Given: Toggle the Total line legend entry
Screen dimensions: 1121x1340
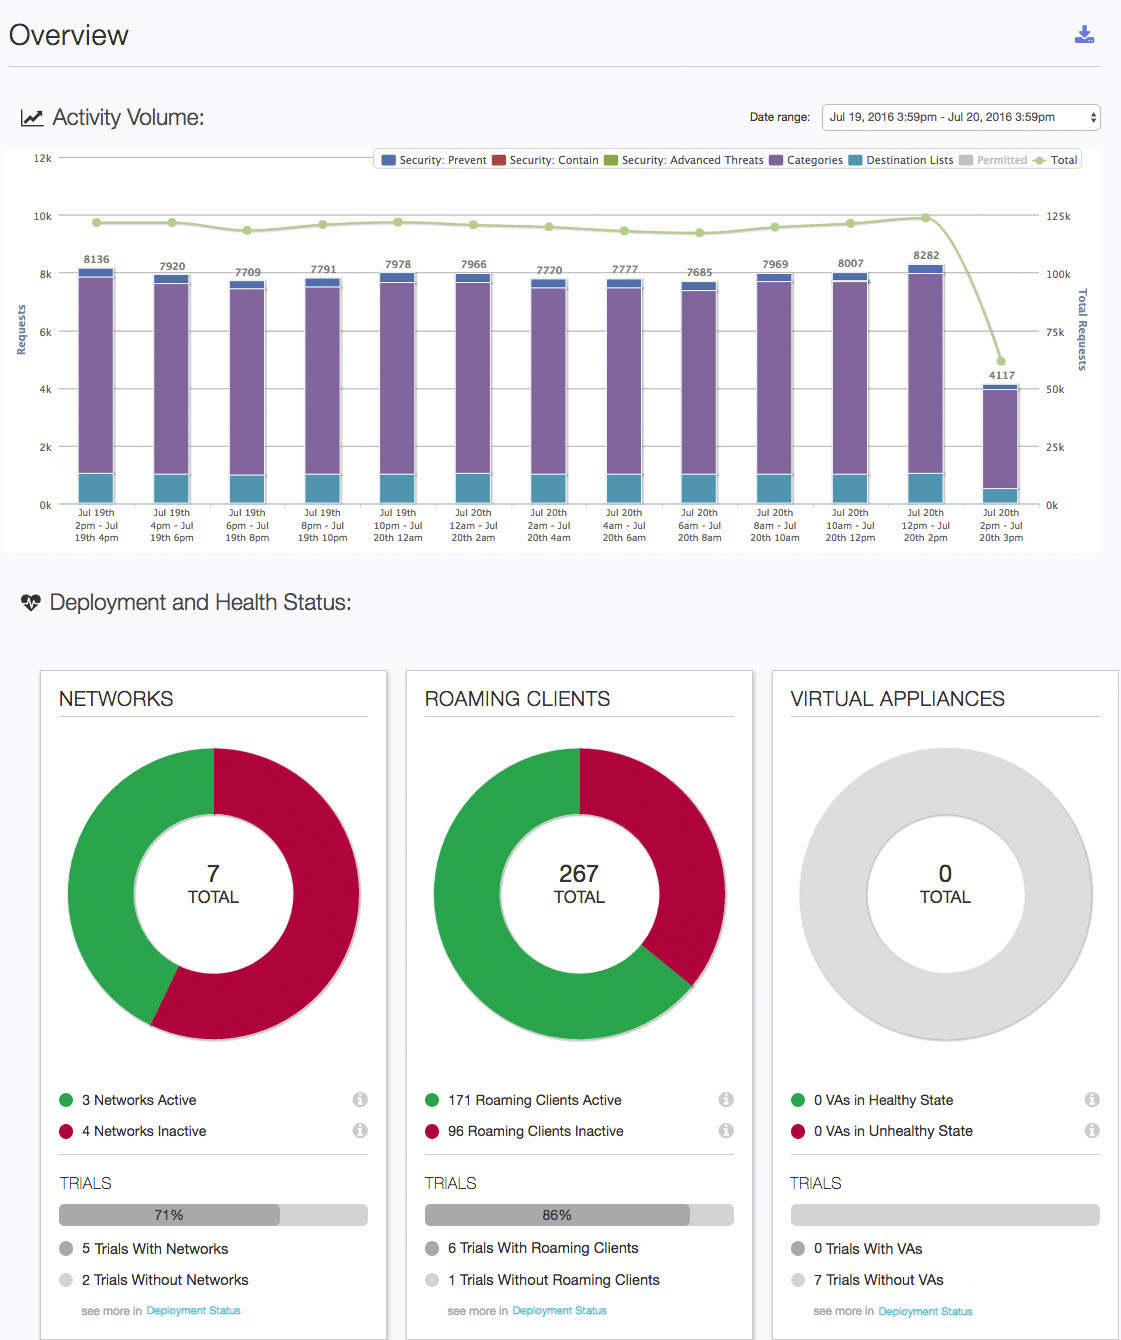Looking at the screenshot, I should click(x=1055, y=160).
